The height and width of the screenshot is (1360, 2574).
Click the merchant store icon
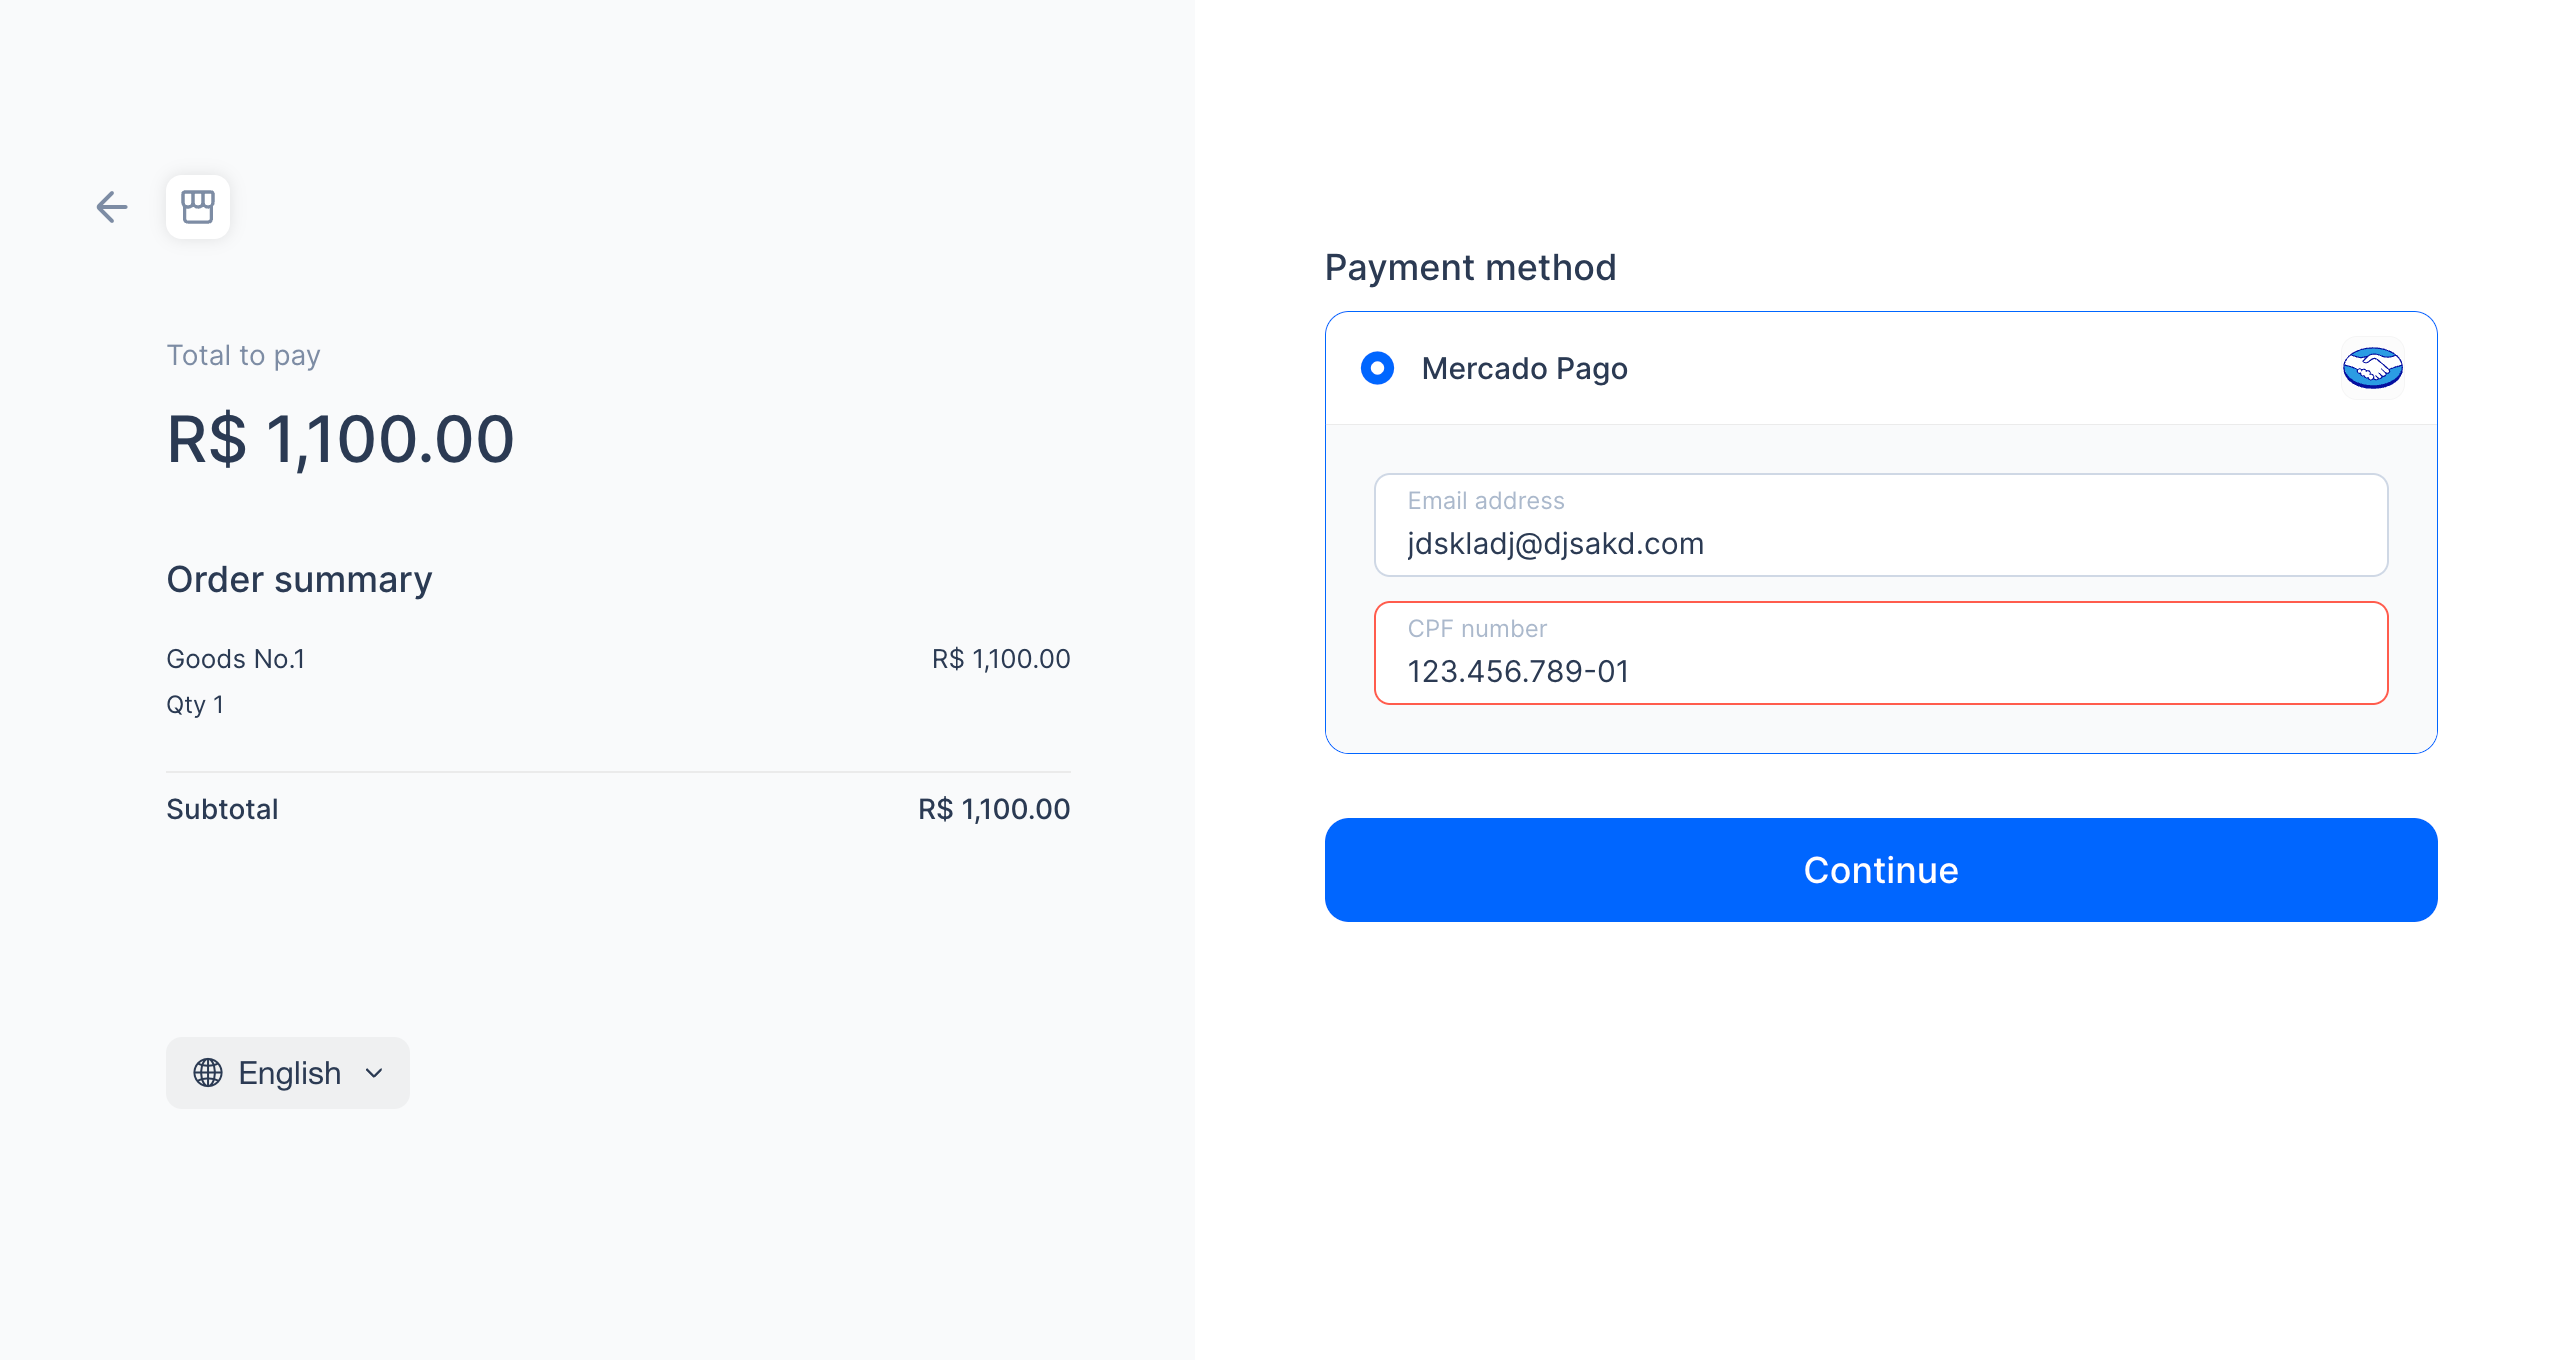coord(198,207)
